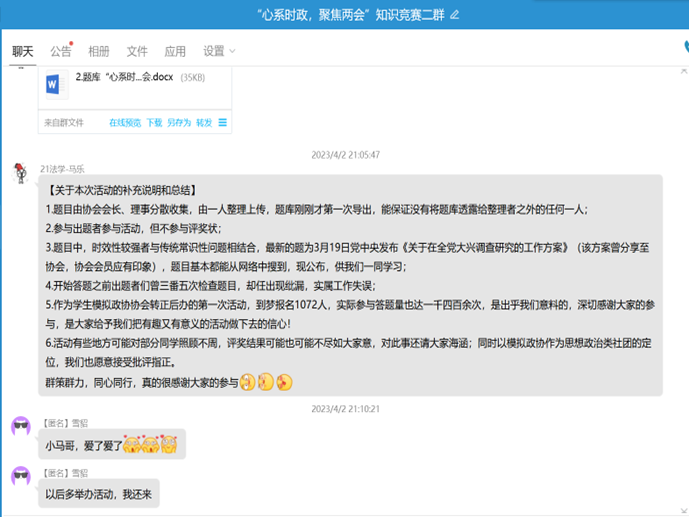Viewport: 689px width, 517px height.
Task: Edit group name with pencil icon
Action: coord(455,15)
